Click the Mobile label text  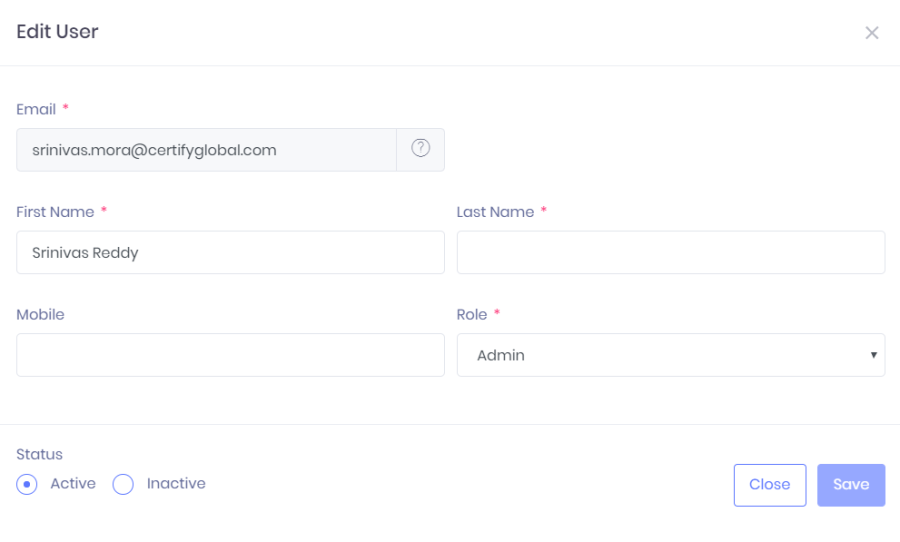point(40,315)
